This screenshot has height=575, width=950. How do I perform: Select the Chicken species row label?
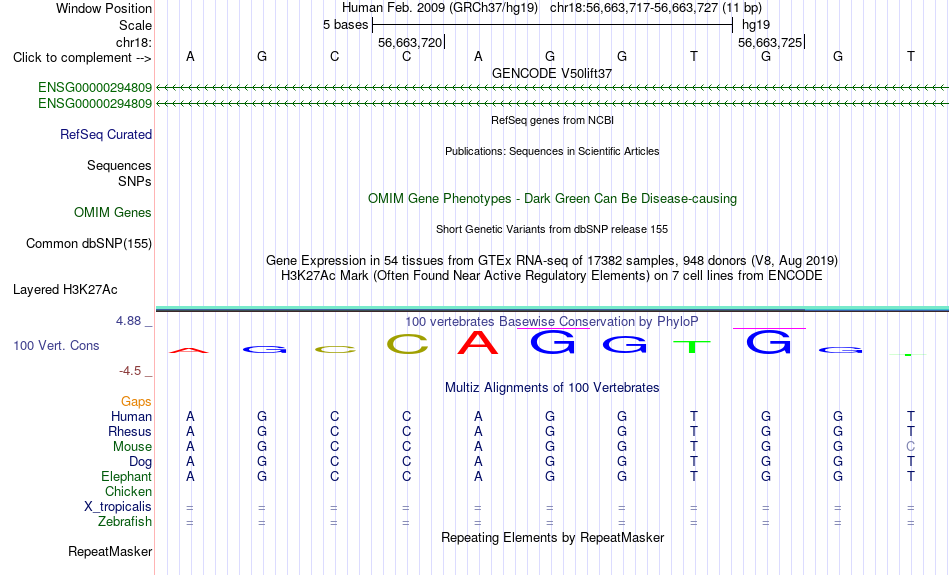[128, 491]
